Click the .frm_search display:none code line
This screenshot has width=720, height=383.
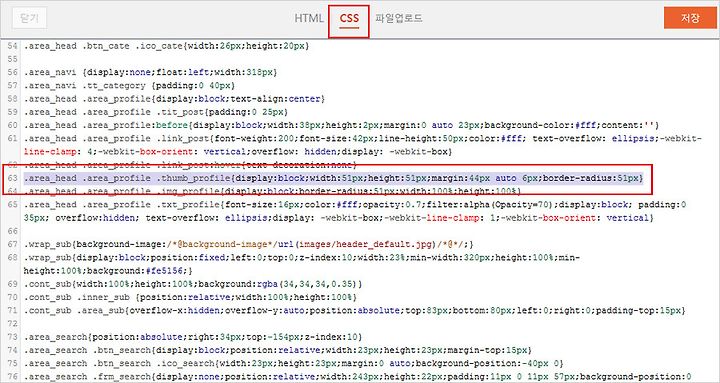tap(358, 377)
